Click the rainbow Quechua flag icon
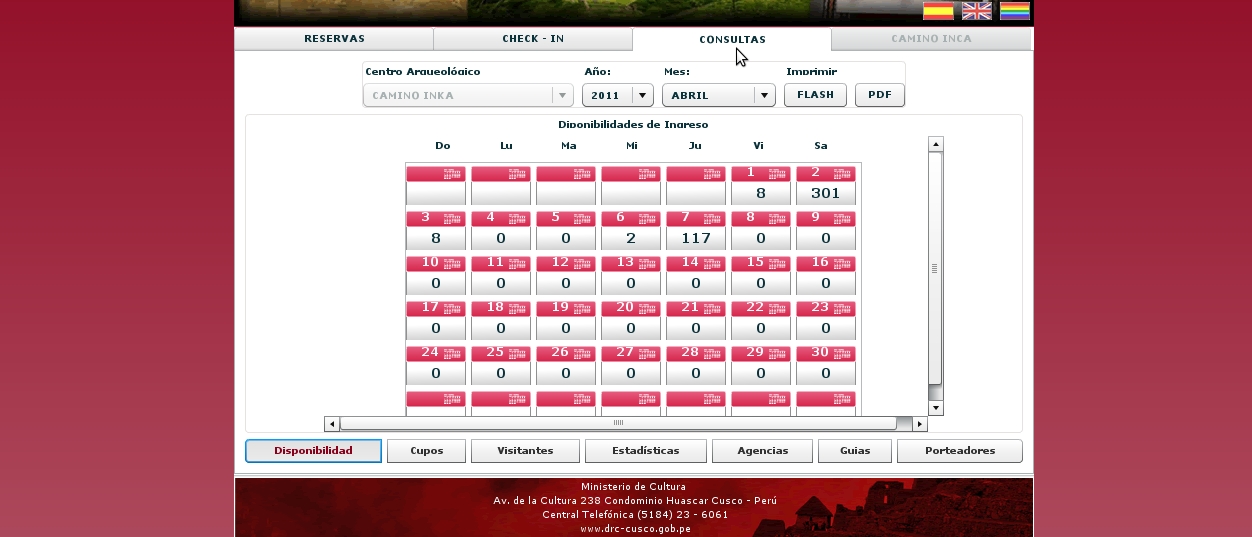 click(x=1014, y=11)
